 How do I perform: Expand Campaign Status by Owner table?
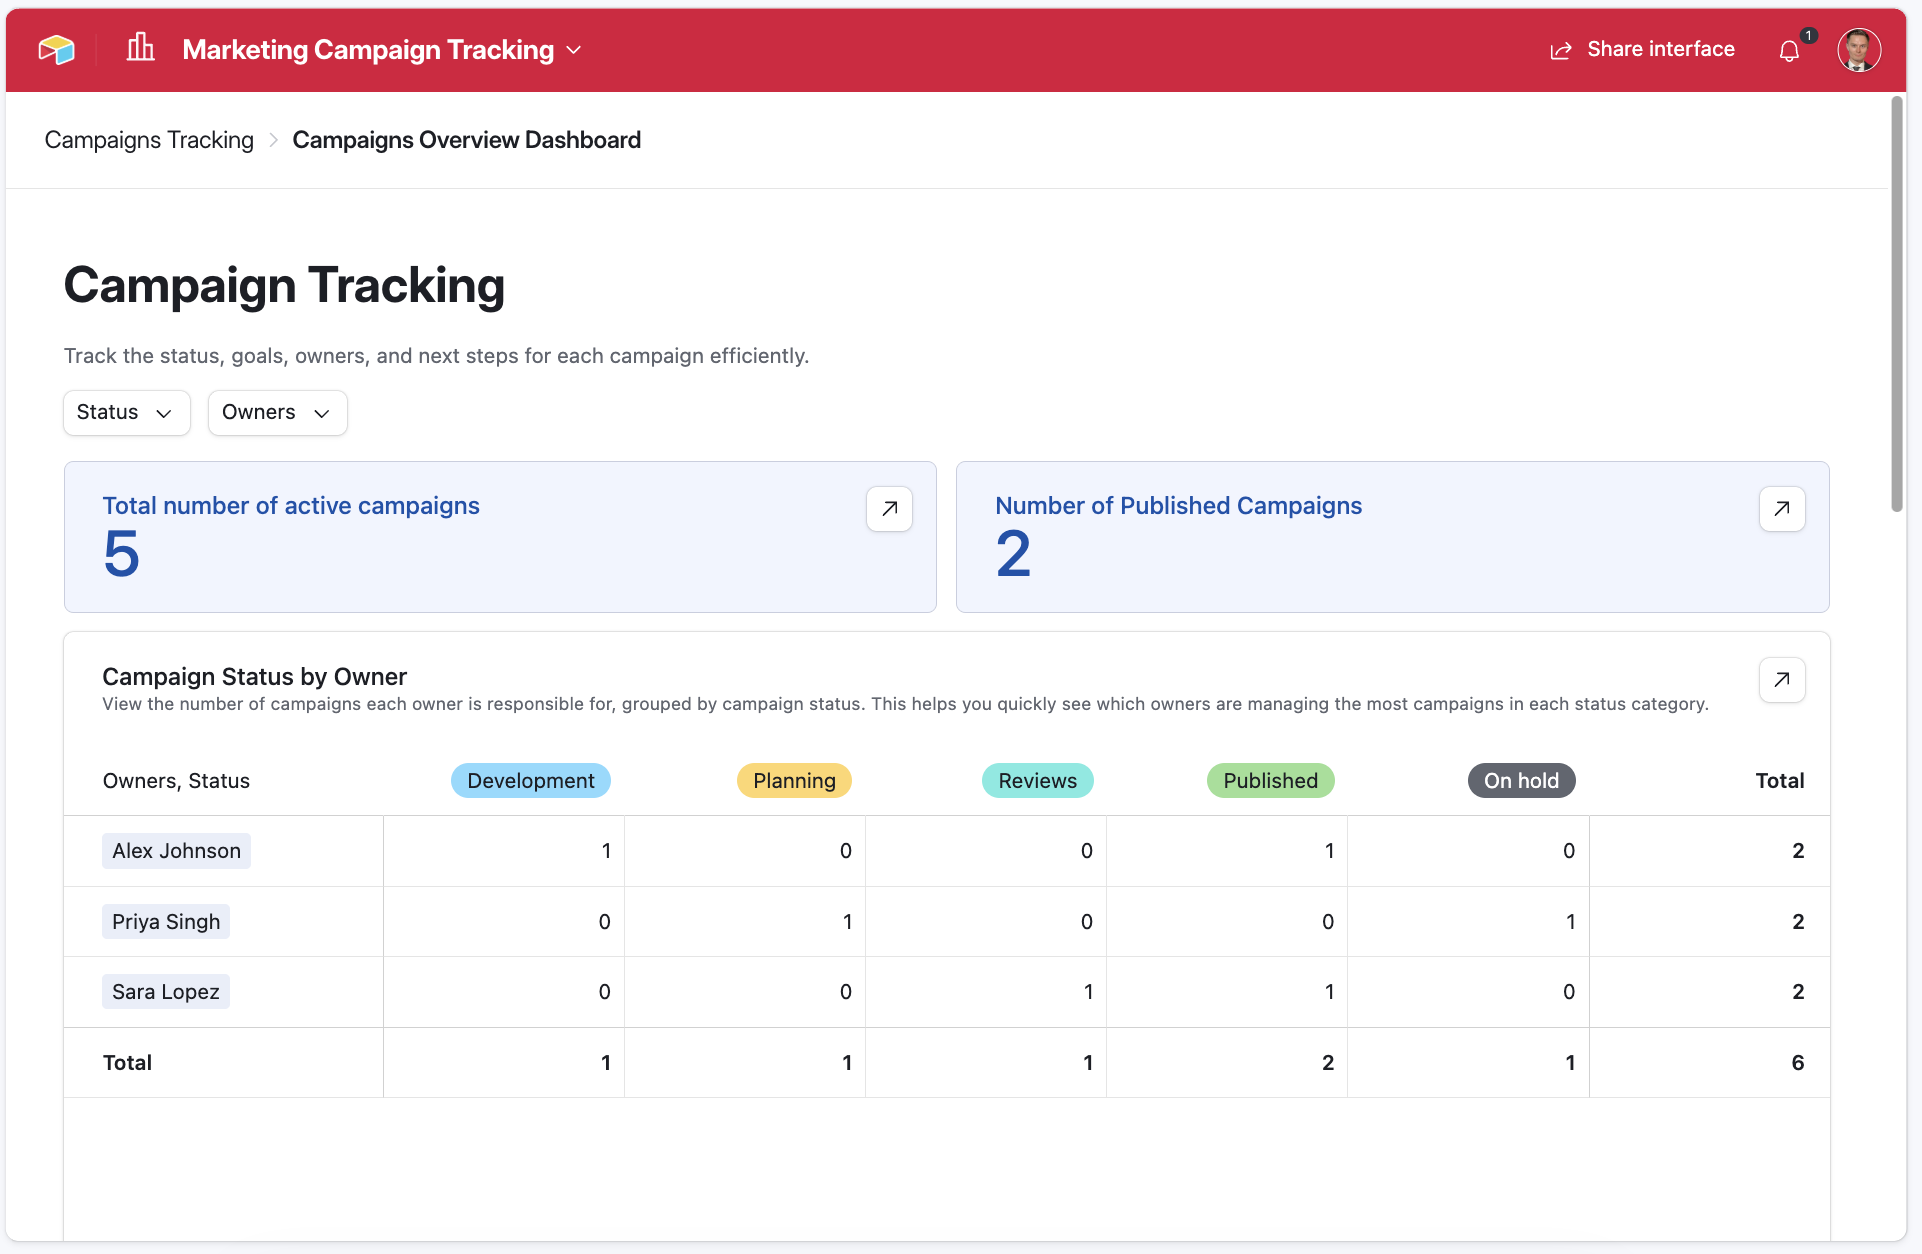1782,680
